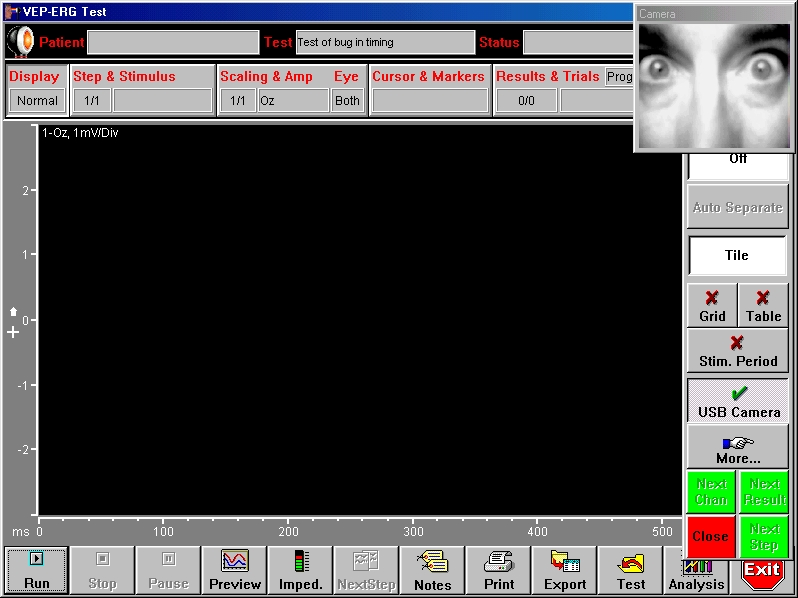Open the Imped. impedance check
The width and height of the screenshot is (798, 598).
tap(301, 570)
